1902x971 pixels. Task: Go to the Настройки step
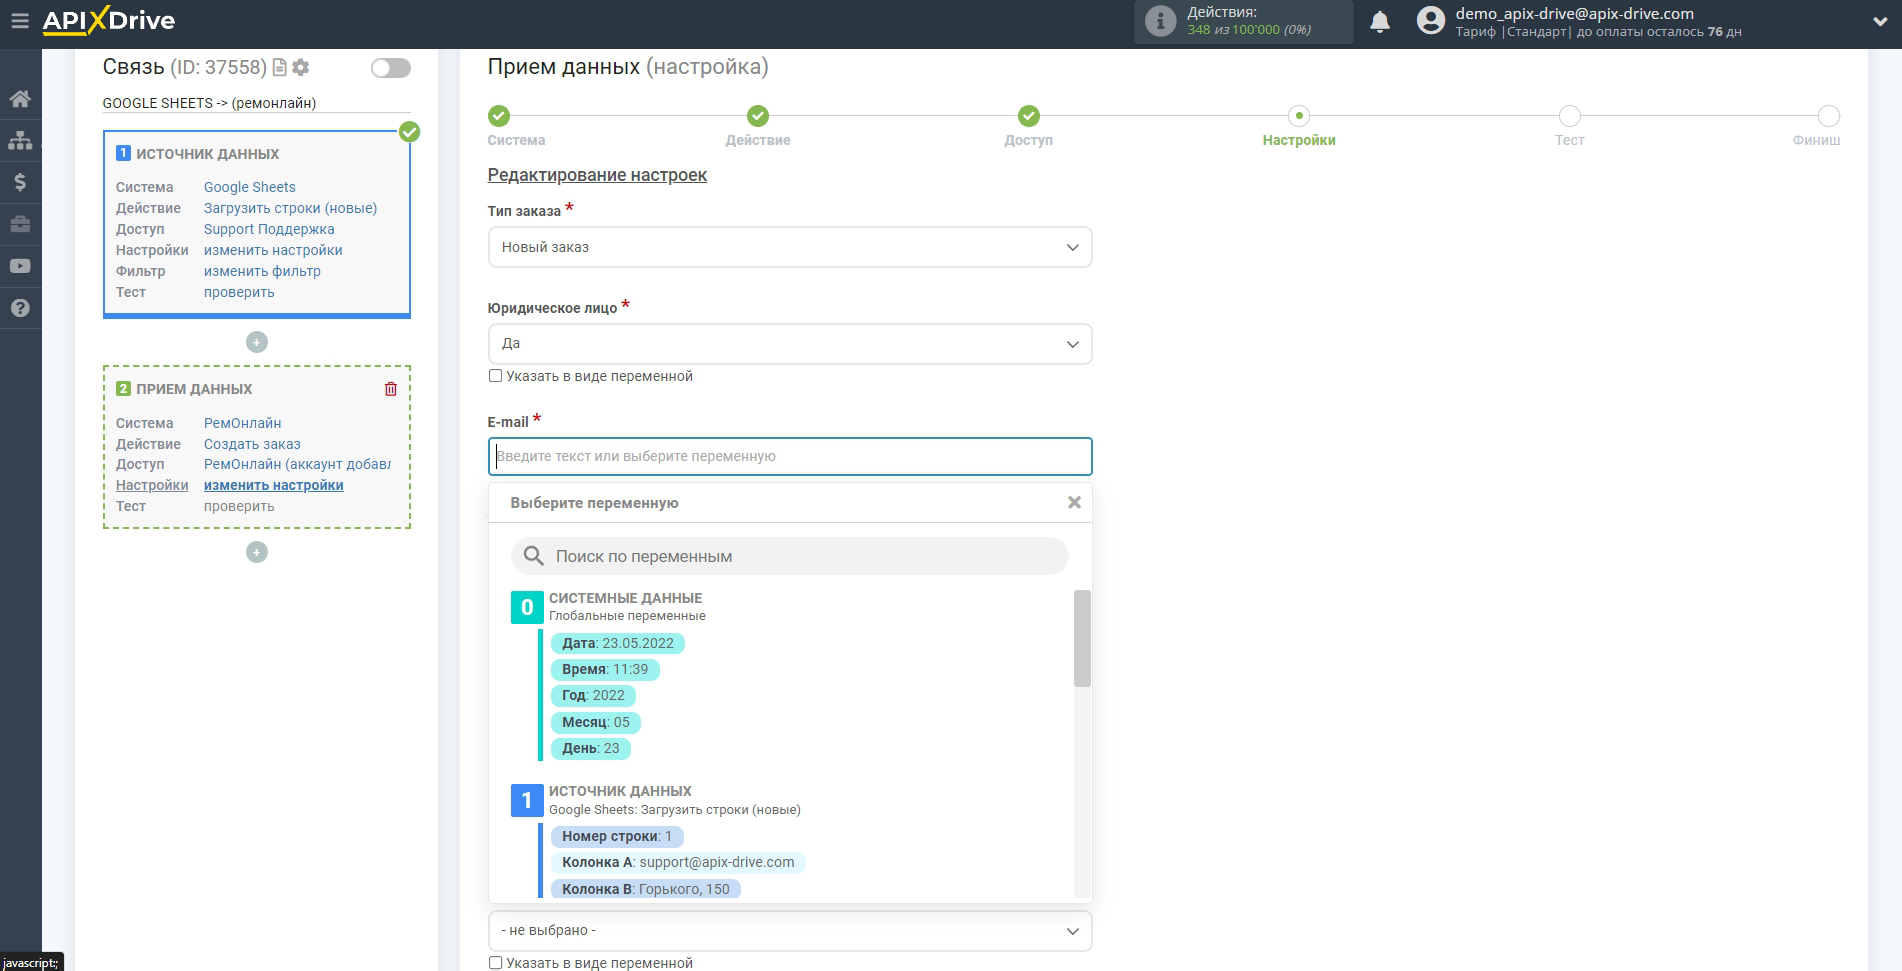(x=1299, y=116)
